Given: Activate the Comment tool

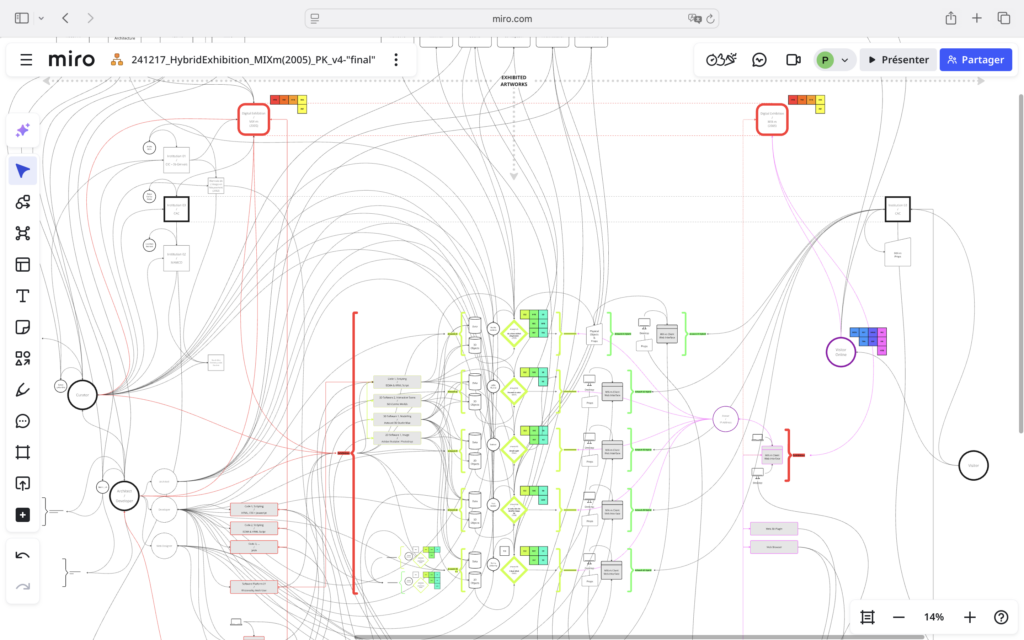Looking at the screenshot, I should coord(22,421).
